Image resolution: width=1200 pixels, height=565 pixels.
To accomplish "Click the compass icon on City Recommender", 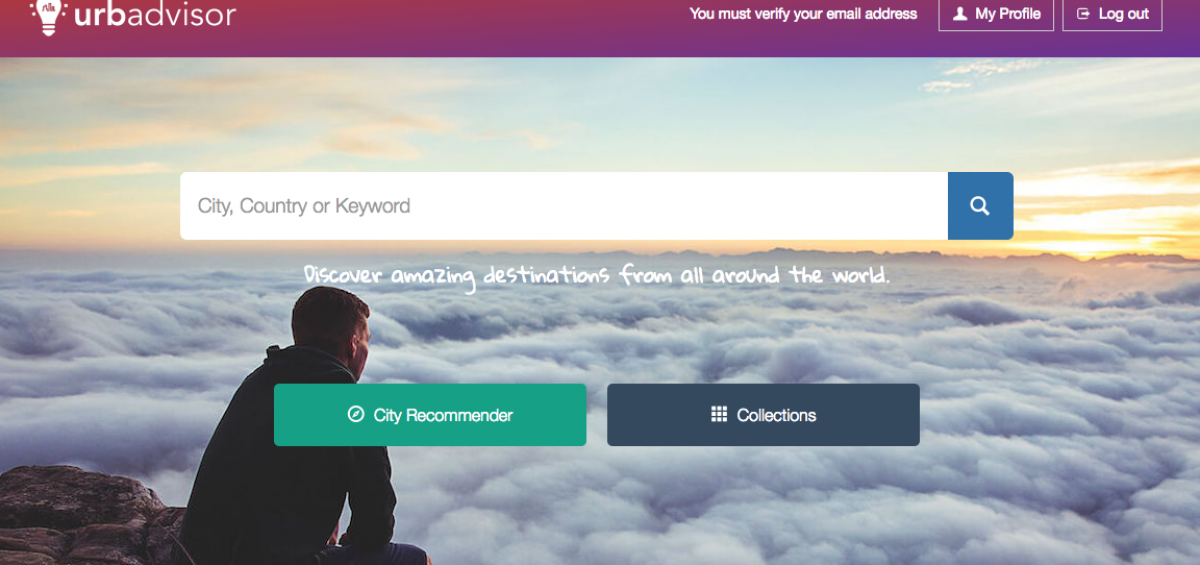I will 355,414.
